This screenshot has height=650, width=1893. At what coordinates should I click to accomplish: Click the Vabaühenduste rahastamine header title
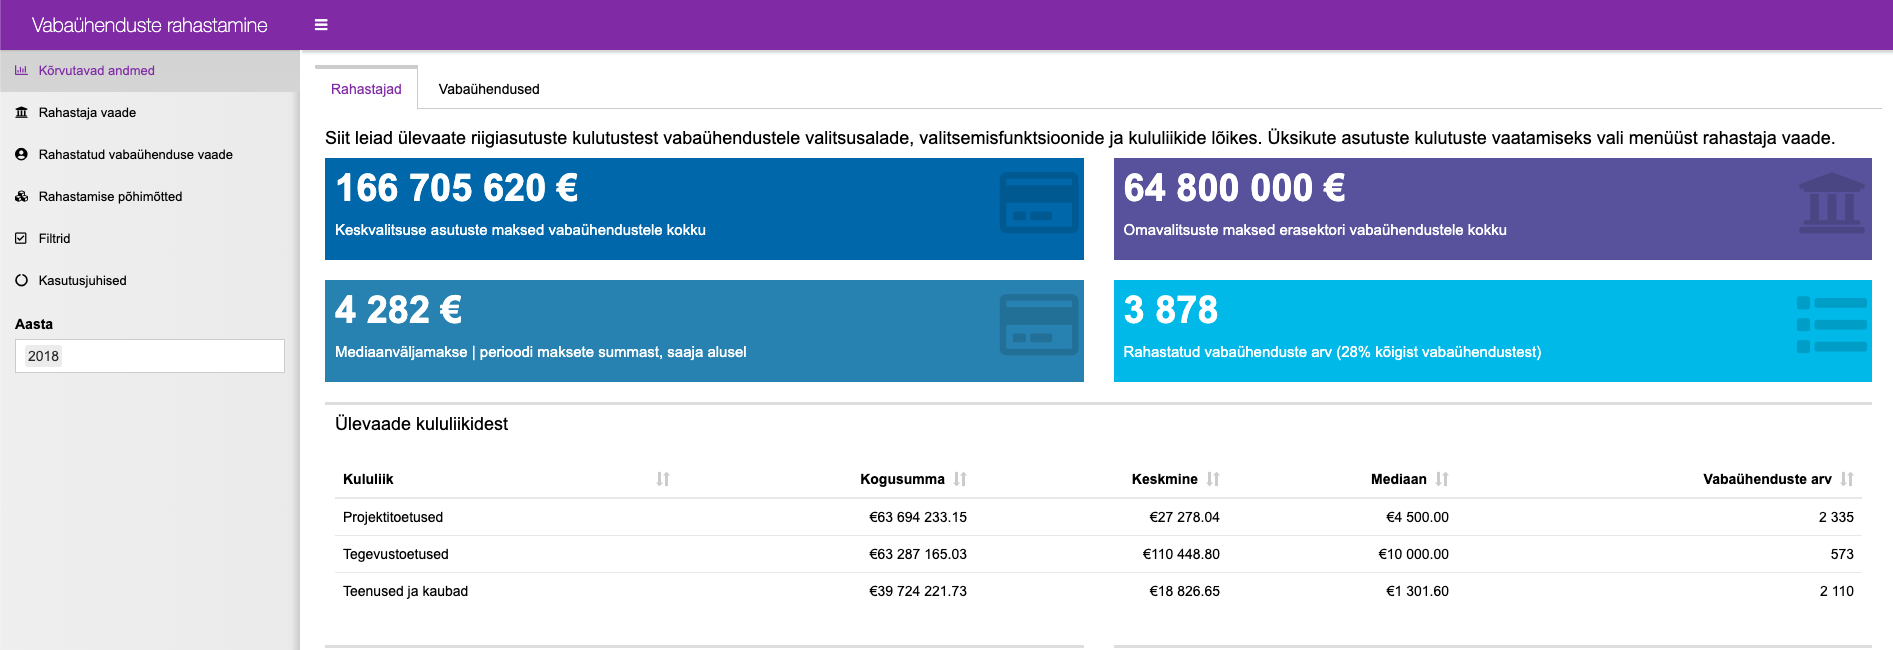150,25
